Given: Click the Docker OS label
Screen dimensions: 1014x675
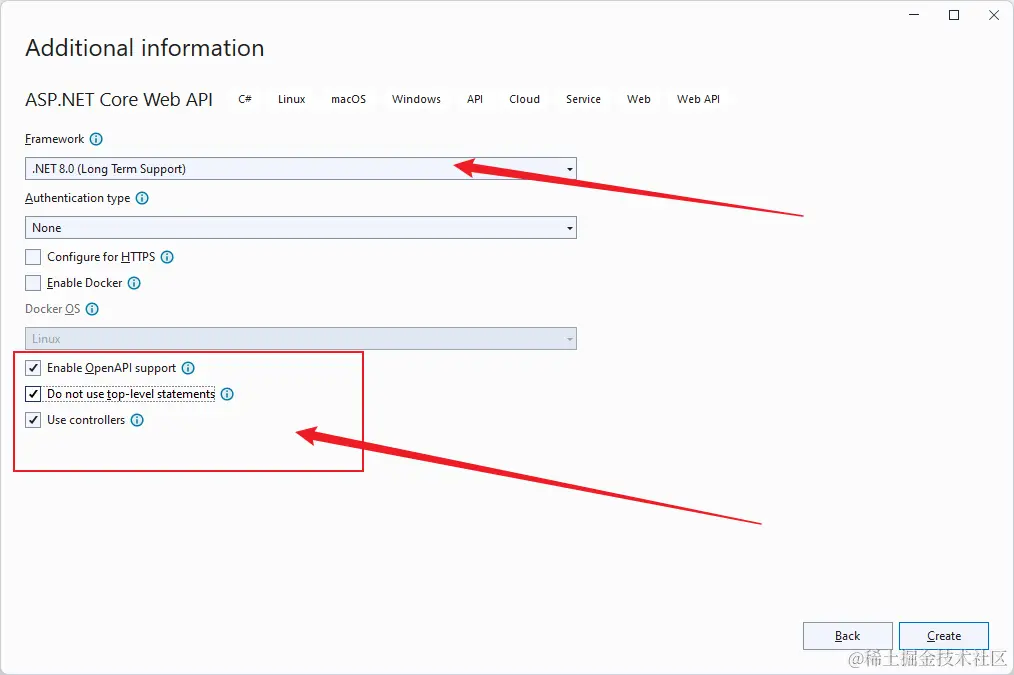Looking at the screenshot, I should (52, 309).
